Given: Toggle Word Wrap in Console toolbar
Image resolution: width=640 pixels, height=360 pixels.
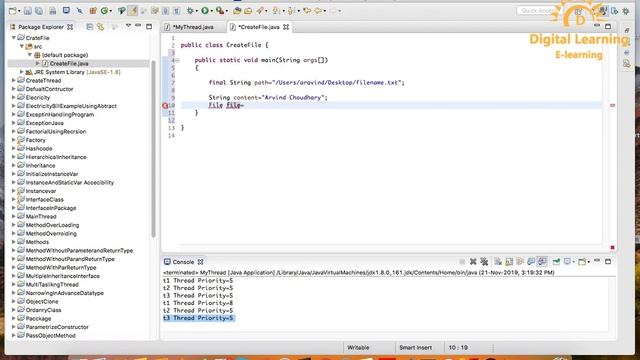Looking at the screenshot, I should tap(520, 262).
